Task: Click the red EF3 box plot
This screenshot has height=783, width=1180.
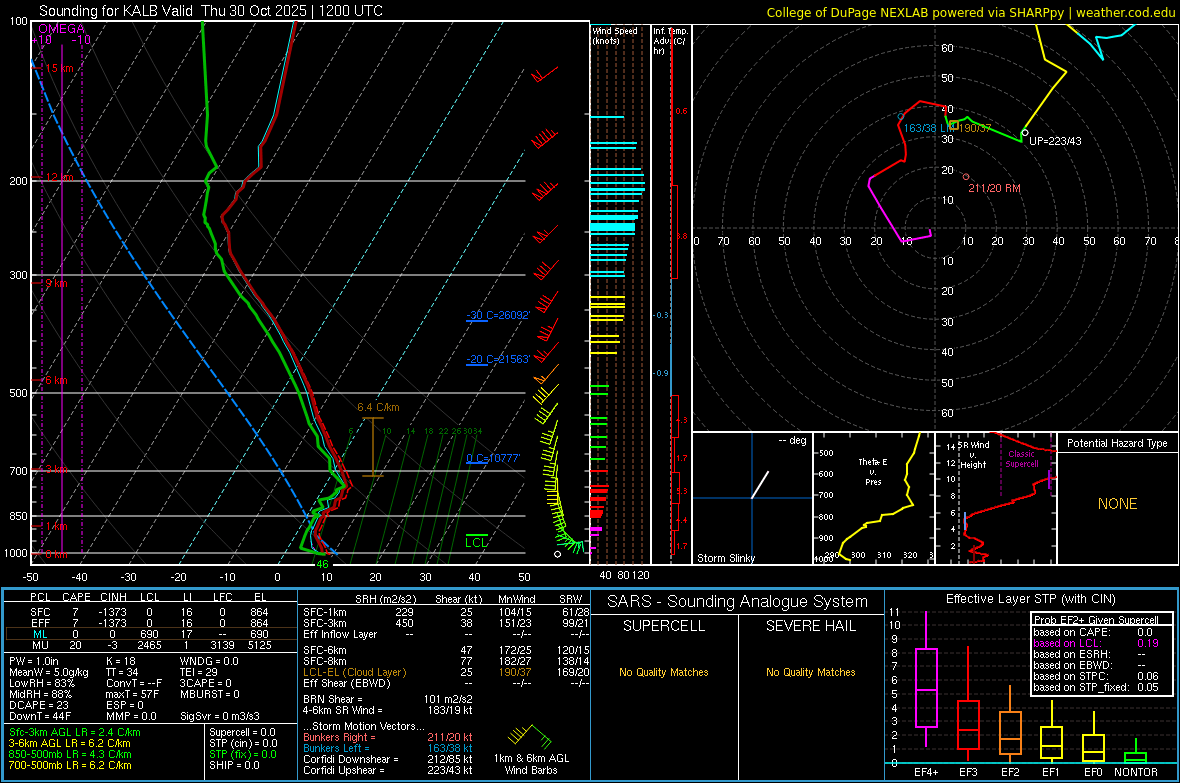Action: pyautogui.click(x=968, y=724)
